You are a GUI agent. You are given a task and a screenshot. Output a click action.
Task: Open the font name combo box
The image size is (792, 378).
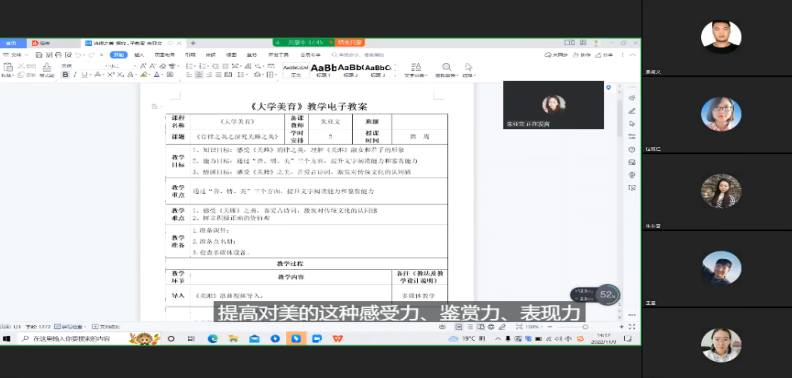click(x=83, y=66)
